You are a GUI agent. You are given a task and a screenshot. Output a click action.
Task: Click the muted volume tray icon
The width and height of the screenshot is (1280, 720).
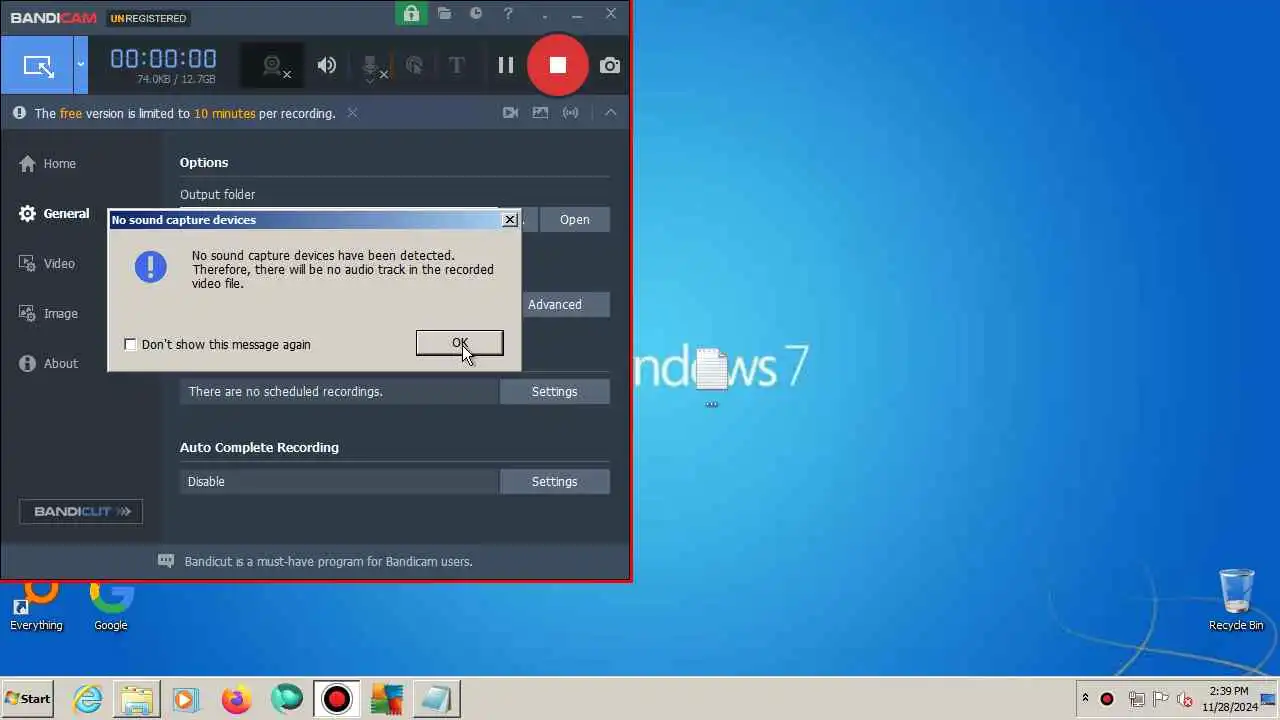(x=1185, y=699)
